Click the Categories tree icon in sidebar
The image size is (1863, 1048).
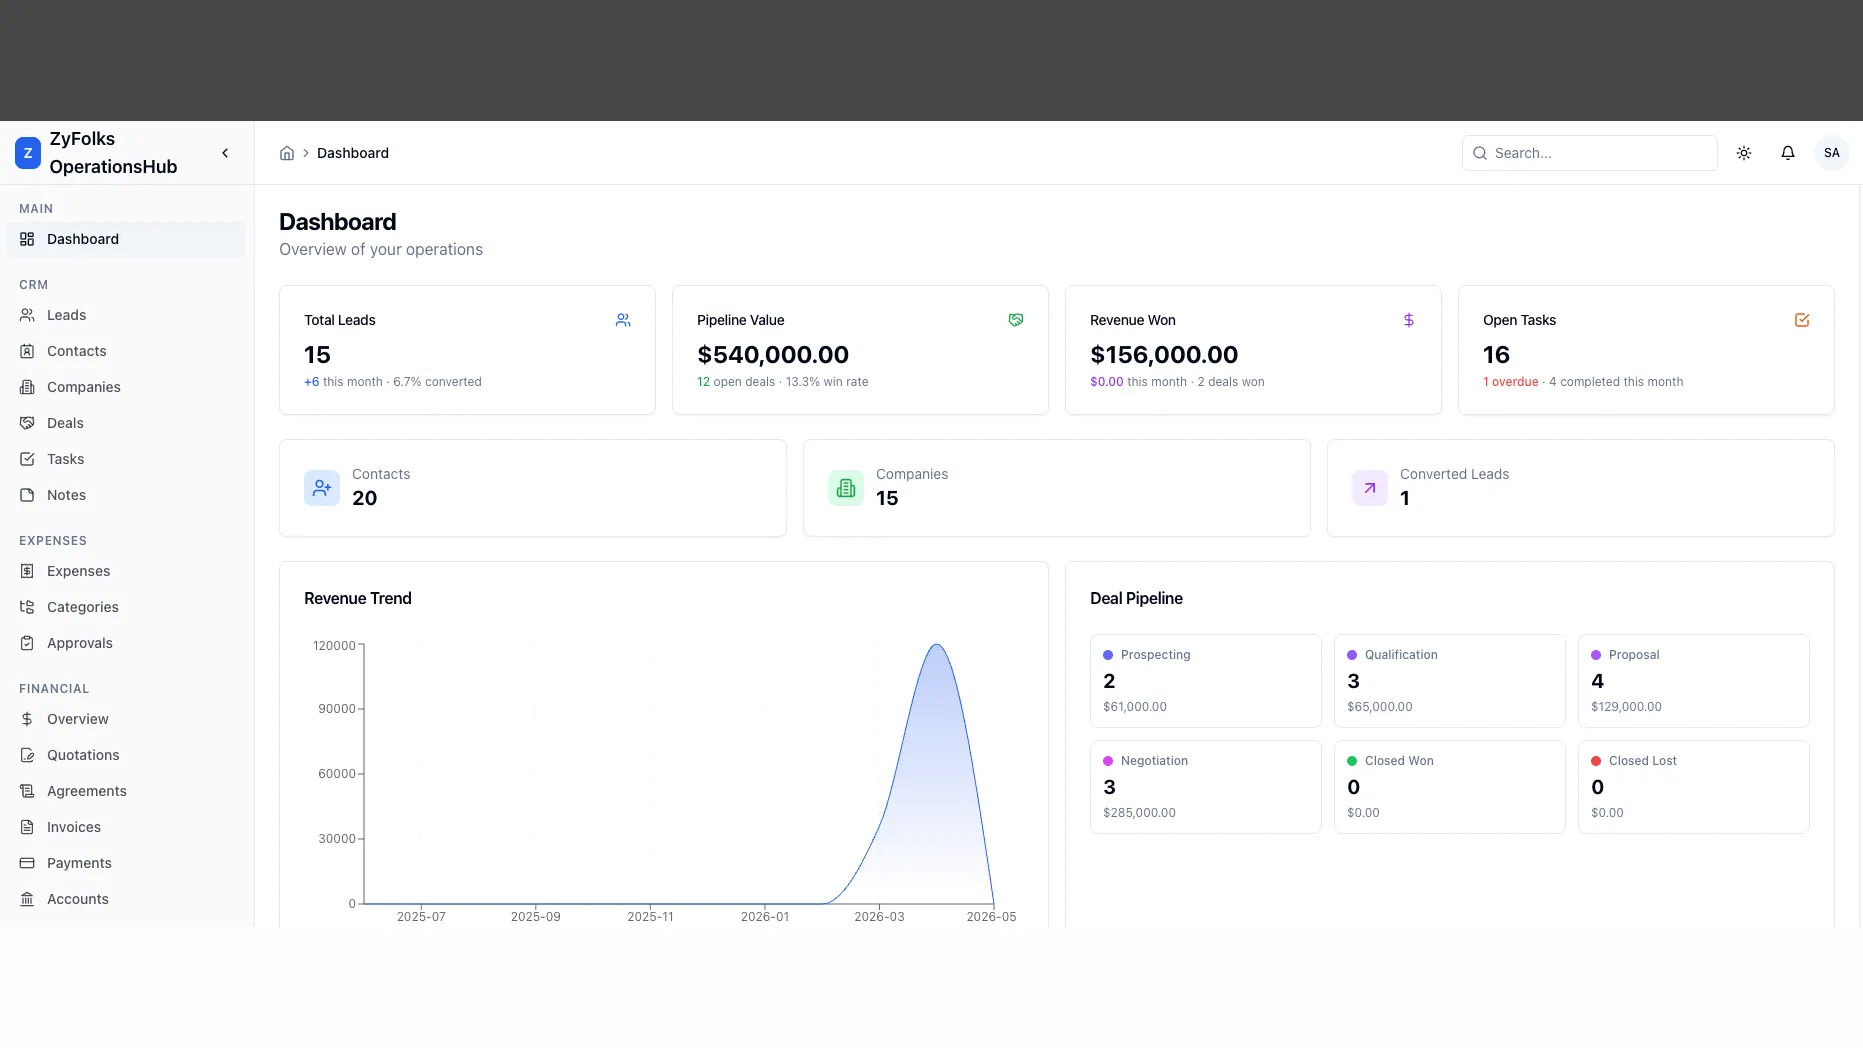pyautogui.click(x=27, y=607)
